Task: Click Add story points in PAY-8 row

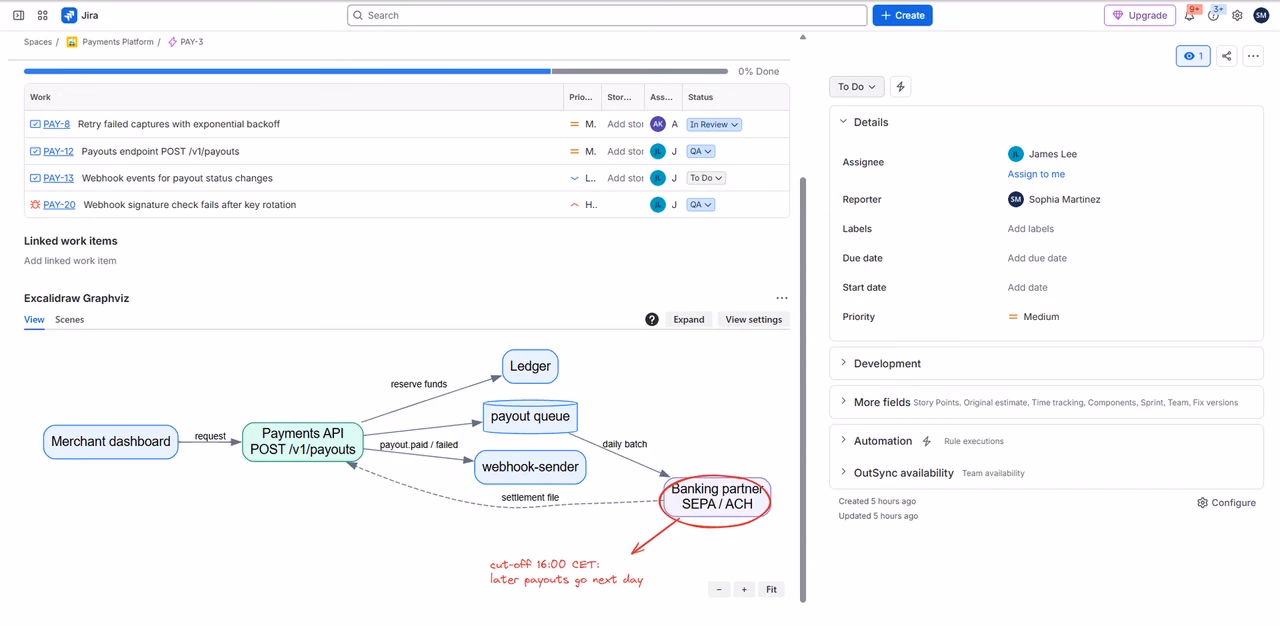Action: click(625, 124)
